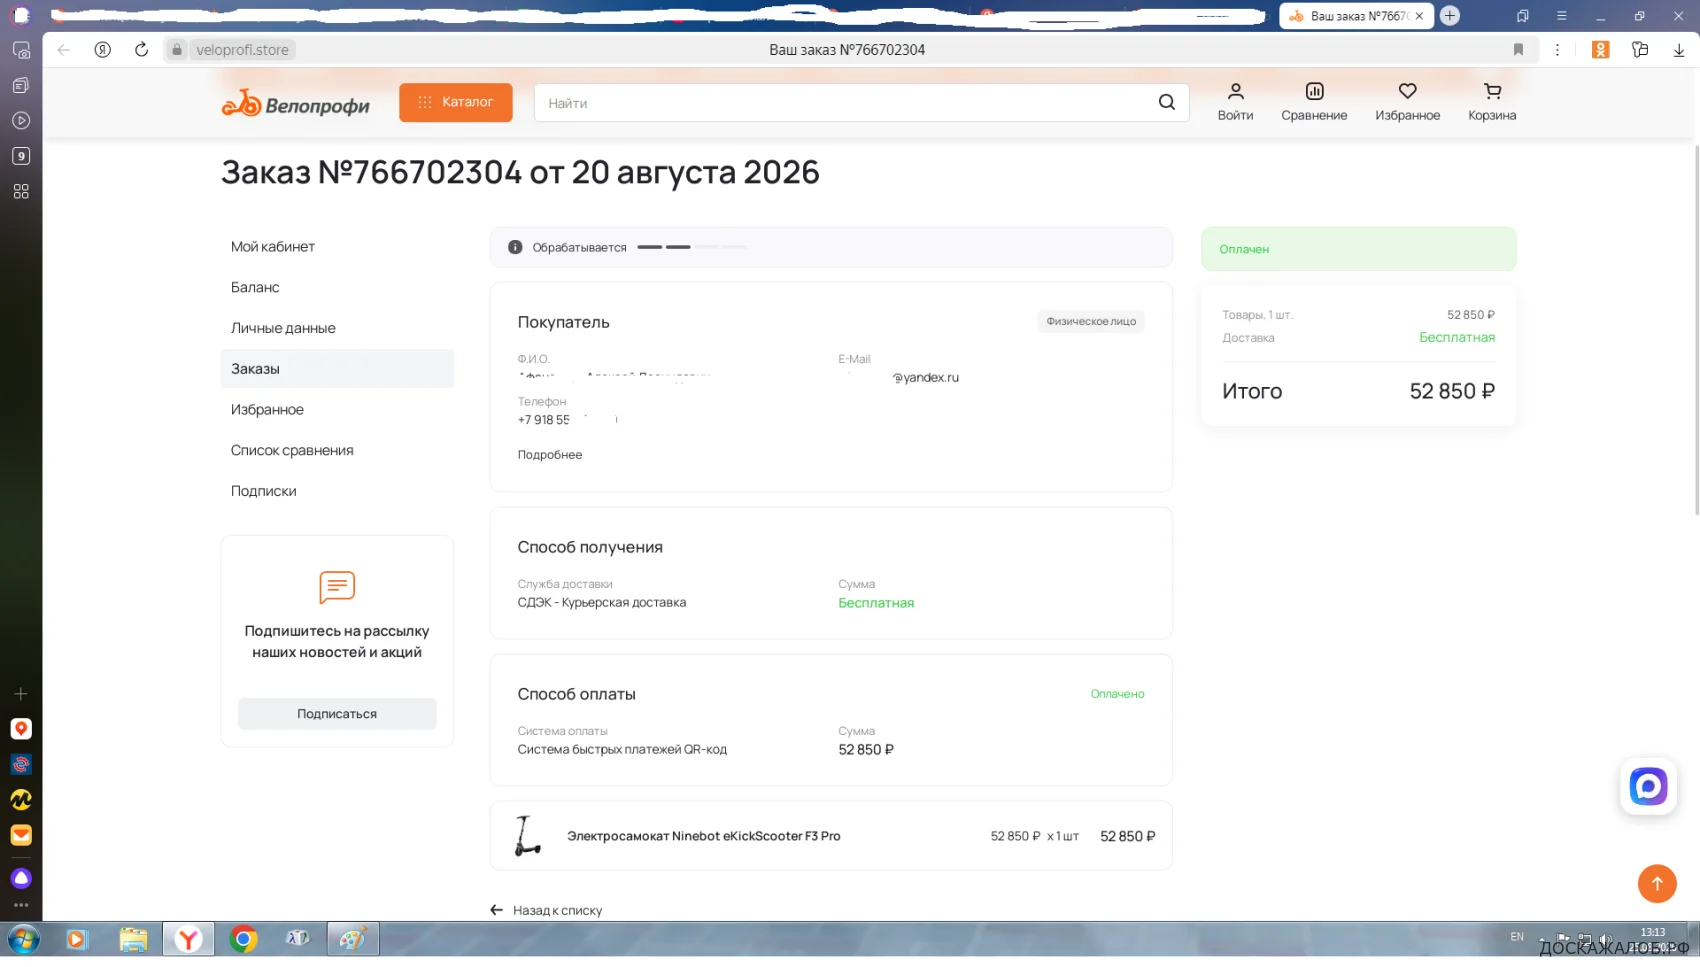Close the 'Ваш заказ' tab
The image size is (1700, 967).
[x=1419, y=16]
